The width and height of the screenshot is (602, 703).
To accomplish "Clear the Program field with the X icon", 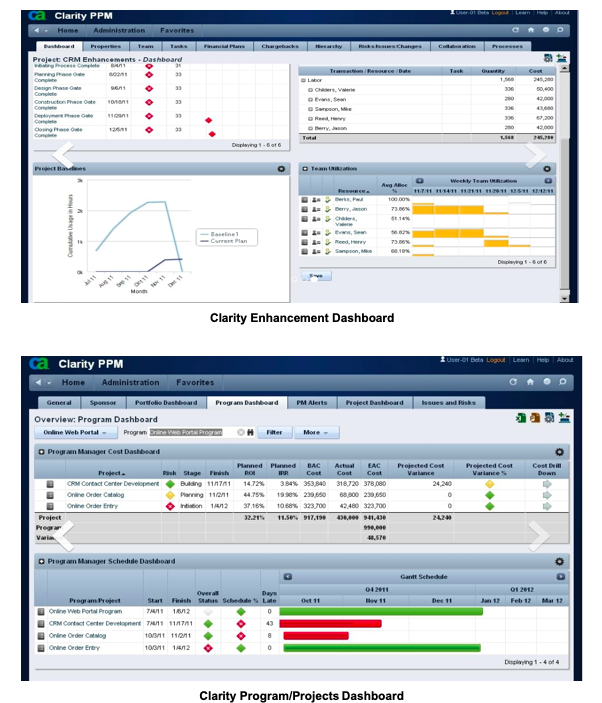I will click(x=241, y=432).
